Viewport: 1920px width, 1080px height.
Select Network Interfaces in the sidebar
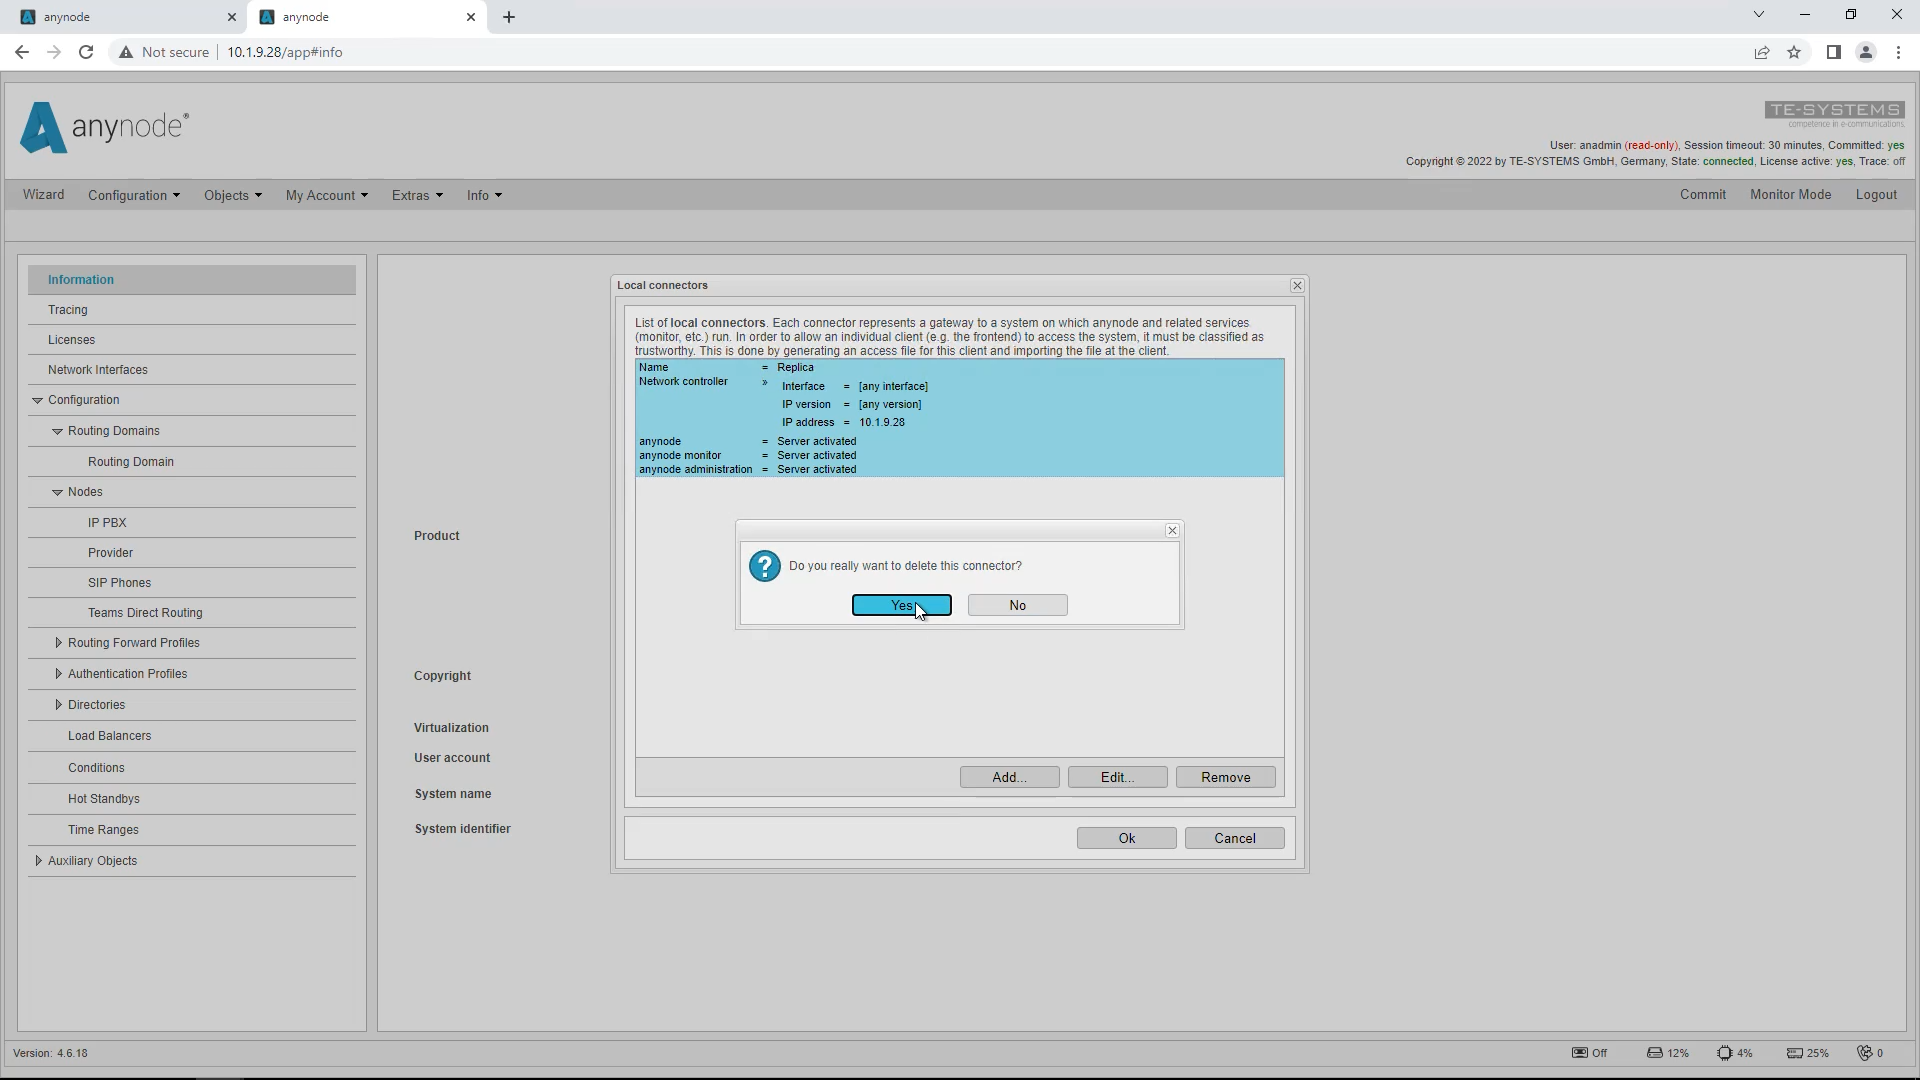pyautogui.click(x=192, y=370)
